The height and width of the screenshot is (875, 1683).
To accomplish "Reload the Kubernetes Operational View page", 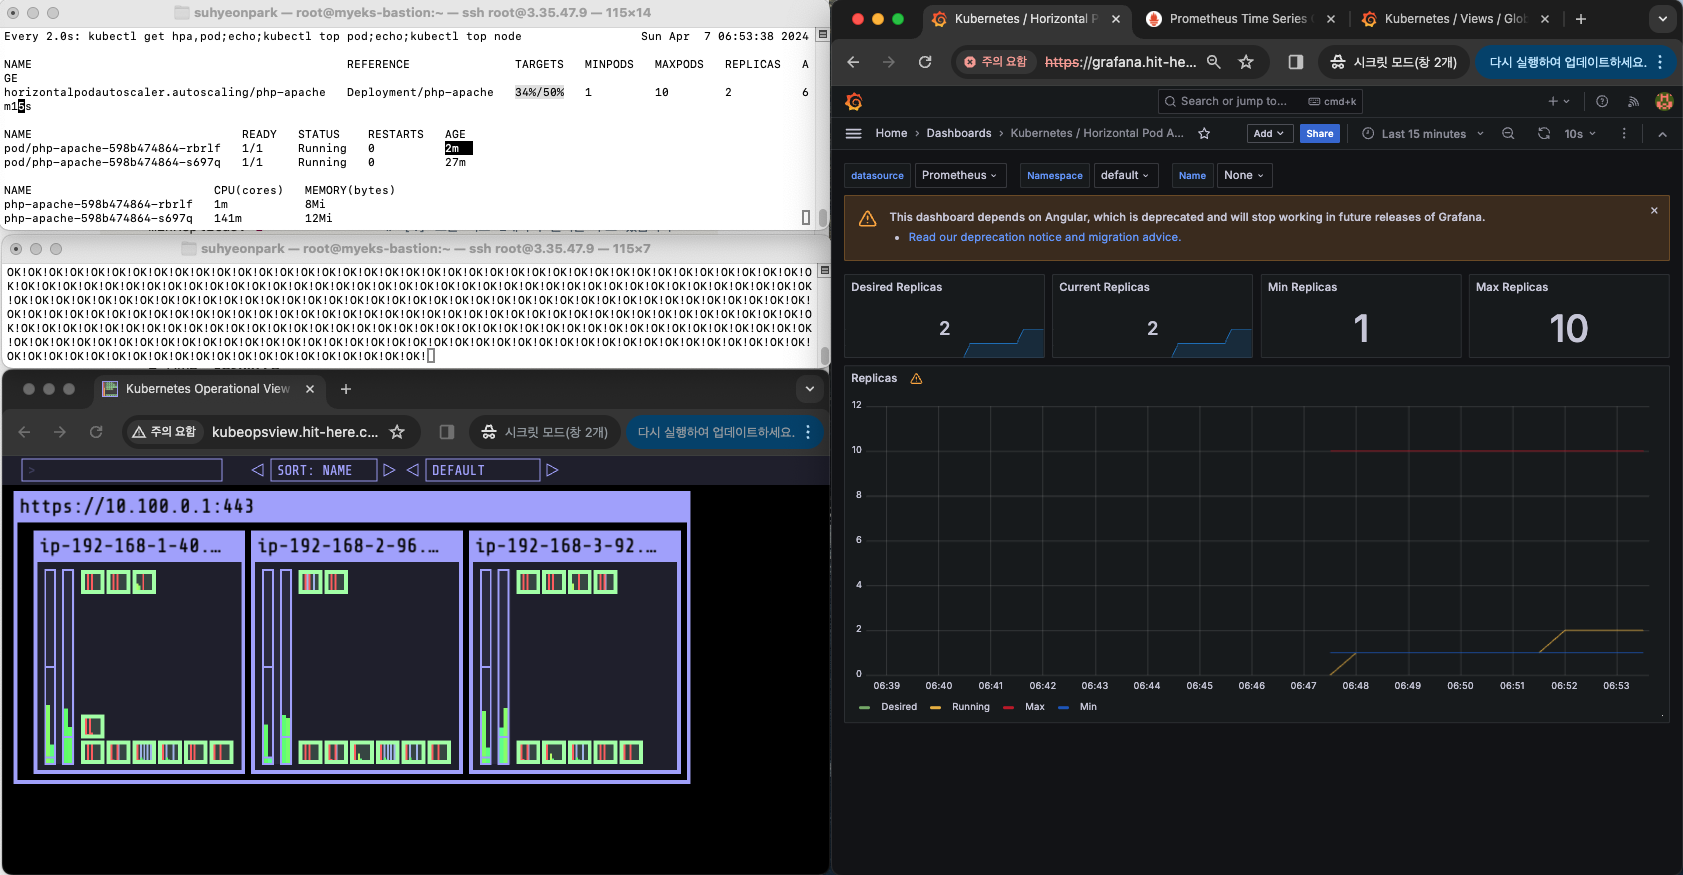I will [x=96, y=432].
